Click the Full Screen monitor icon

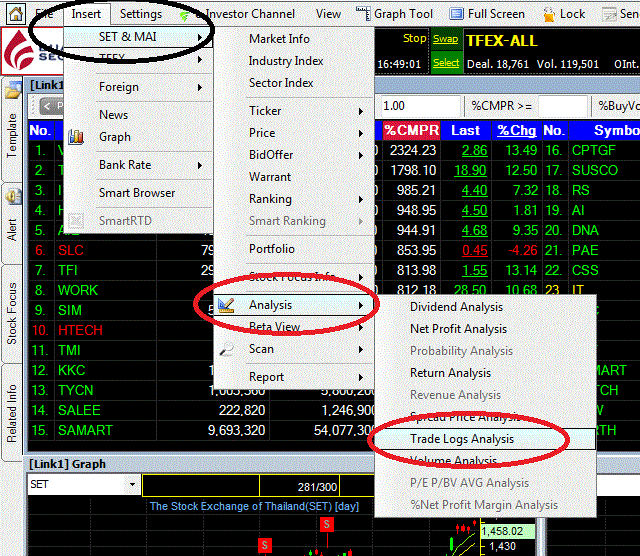pyautogui.click(x=456, y=14)
